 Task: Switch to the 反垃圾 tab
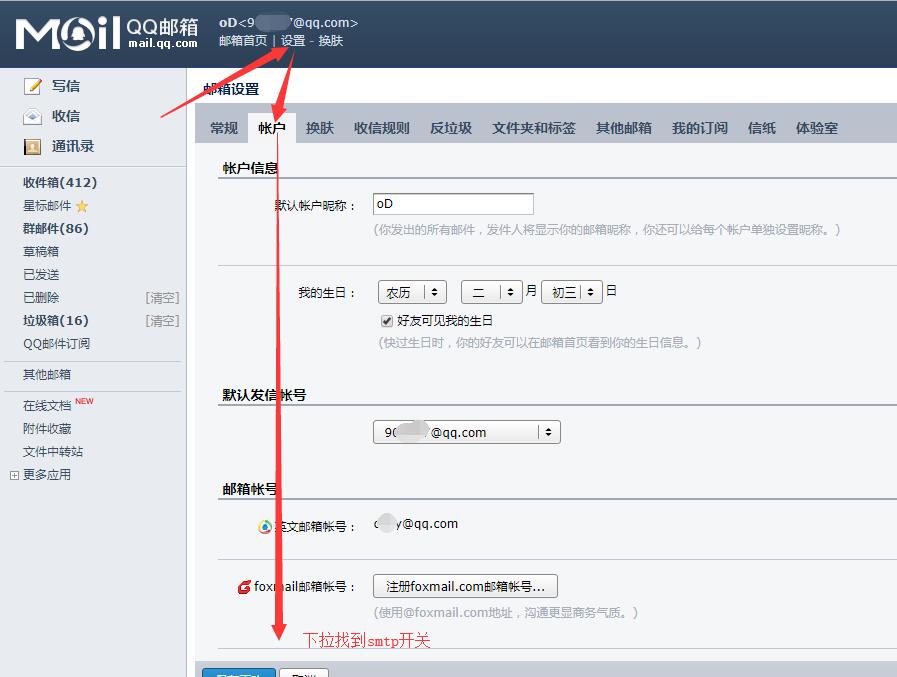(x=450, y=128)
